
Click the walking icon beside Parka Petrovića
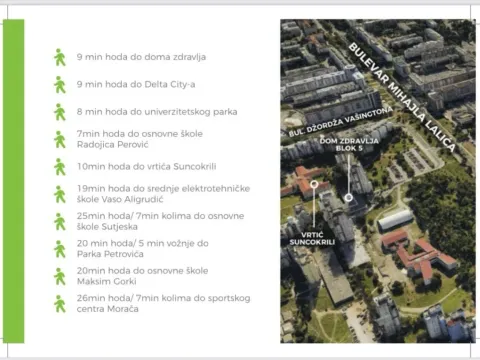tap(60, 249)
